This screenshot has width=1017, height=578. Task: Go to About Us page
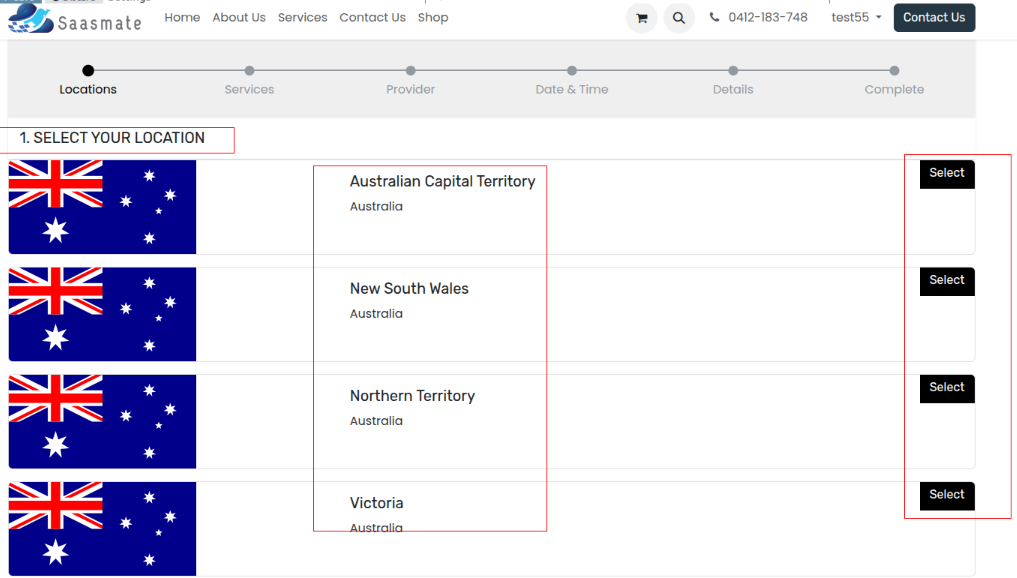pyautogui.click(x=239, y=18)
